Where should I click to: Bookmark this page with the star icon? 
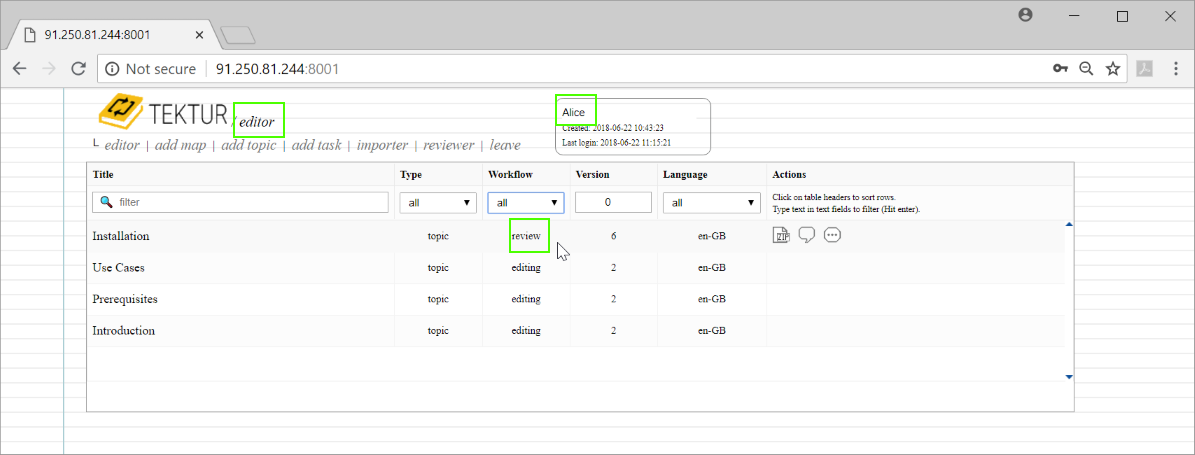[x=1112, y=69]
